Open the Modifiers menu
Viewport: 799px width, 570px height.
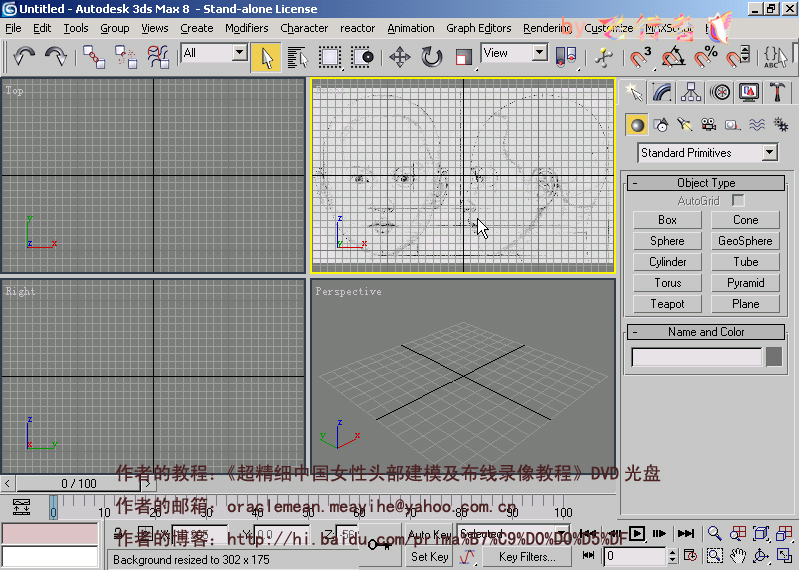click(247, 28)
